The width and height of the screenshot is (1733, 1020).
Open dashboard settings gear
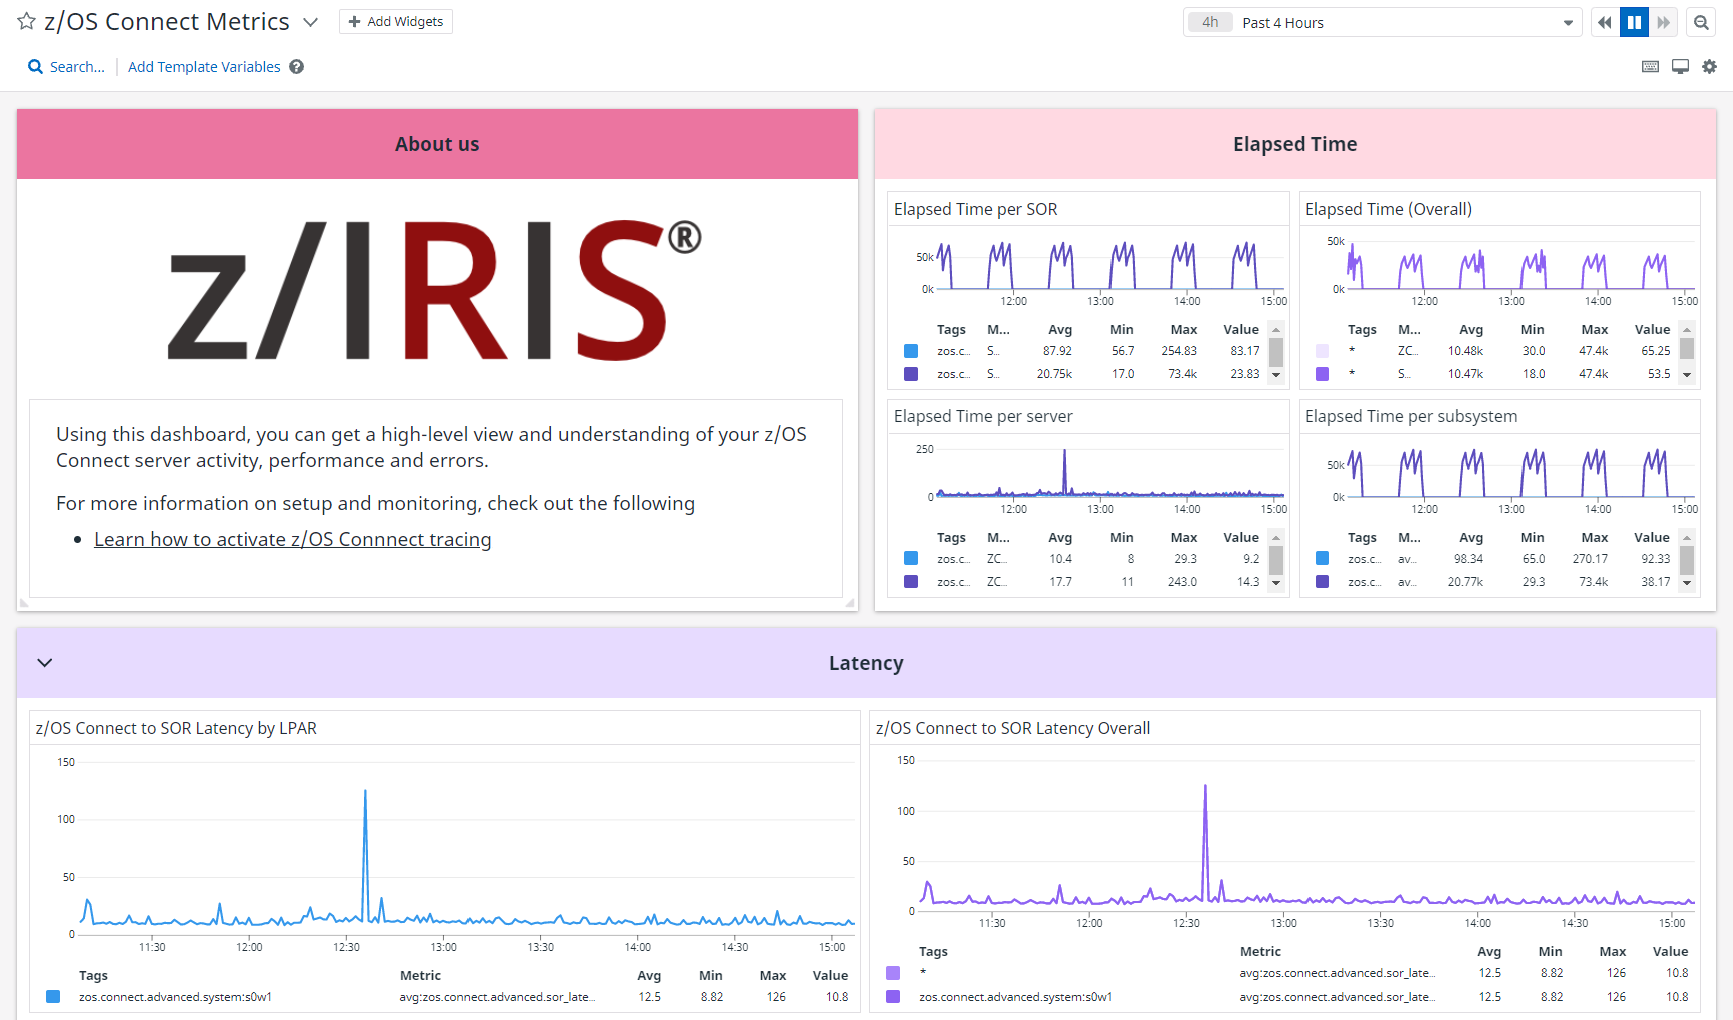1710,67
